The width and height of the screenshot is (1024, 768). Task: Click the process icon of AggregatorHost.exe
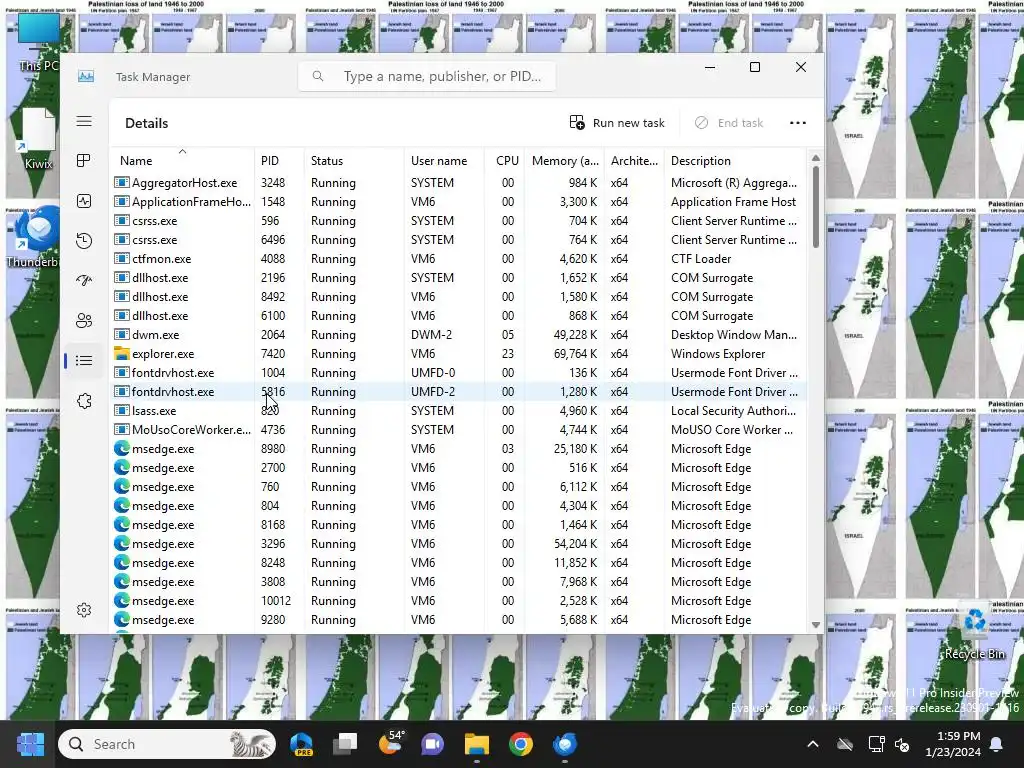[x=121, y=182]
